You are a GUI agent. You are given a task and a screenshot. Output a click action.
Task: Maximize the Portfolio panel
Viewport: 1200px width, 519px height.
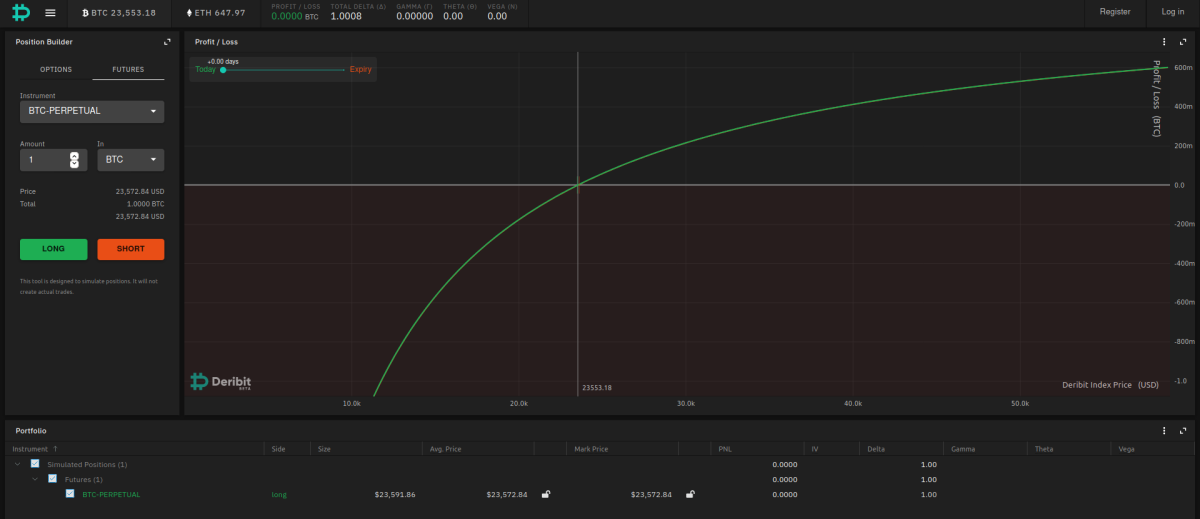coord(1182,430)
